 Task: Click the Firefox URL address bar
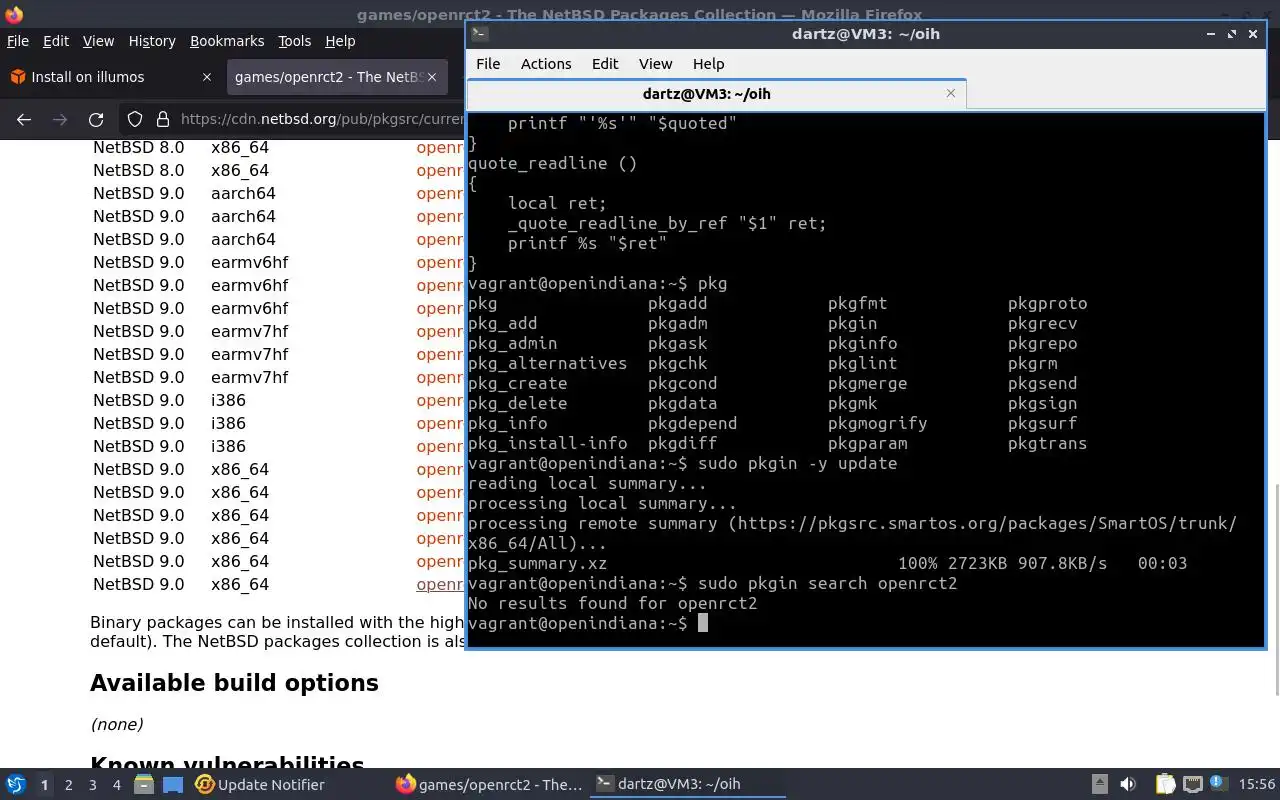coord(320,119)
